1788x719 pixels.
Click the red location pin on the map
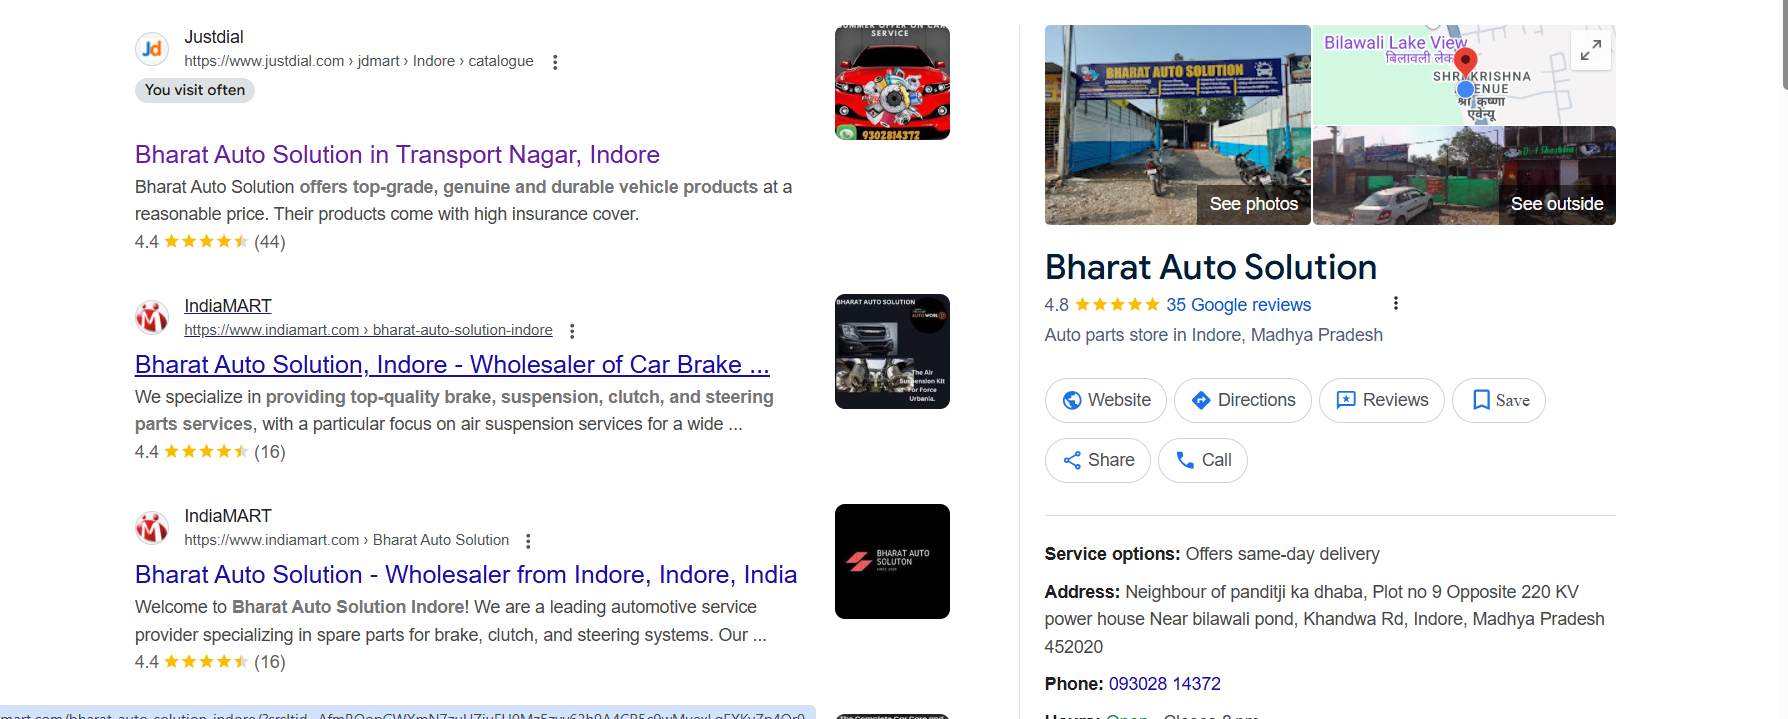coord(1465,63)
